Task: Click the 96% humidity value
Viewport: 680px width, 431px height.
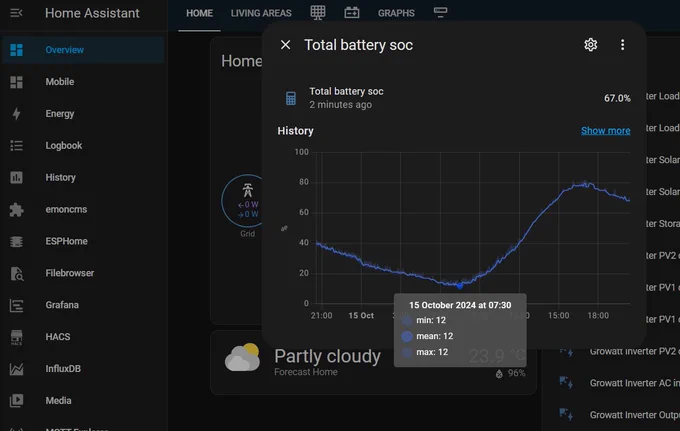Action: pyautogui.click(x=516, y=373)
